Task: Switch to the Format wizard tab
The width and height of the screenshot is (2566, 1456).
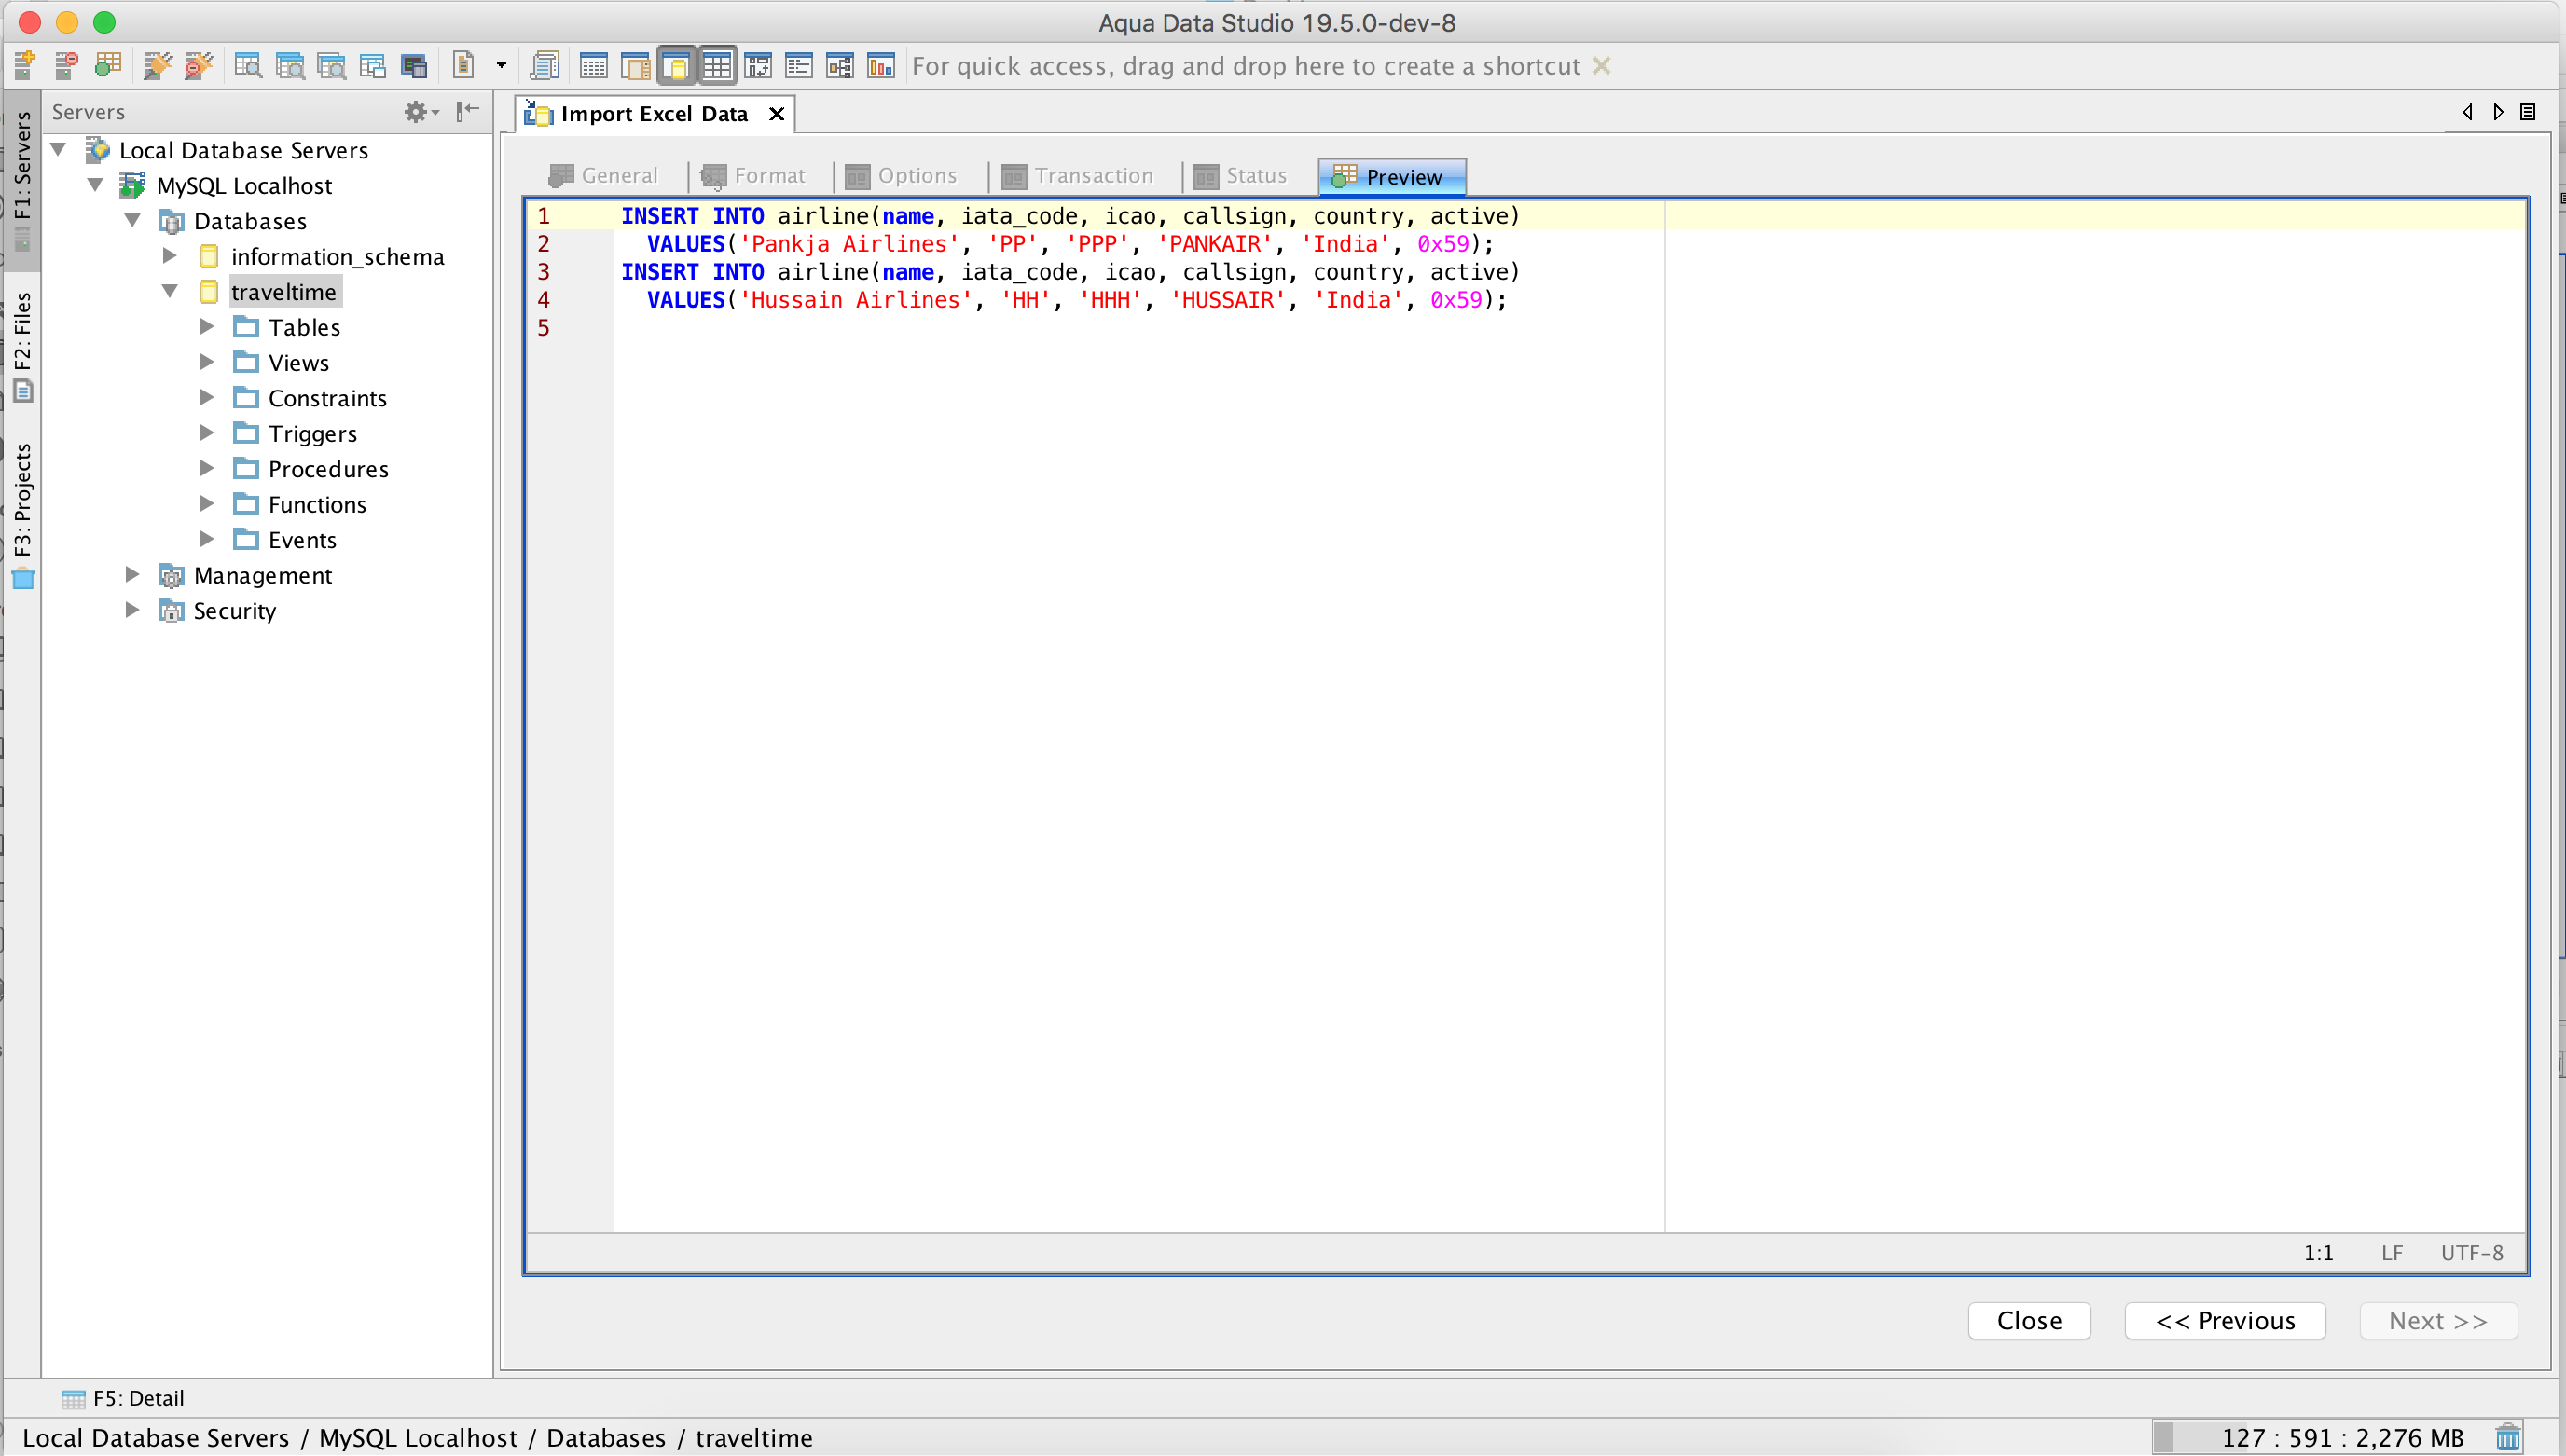Action: click(x=754, y=176)
